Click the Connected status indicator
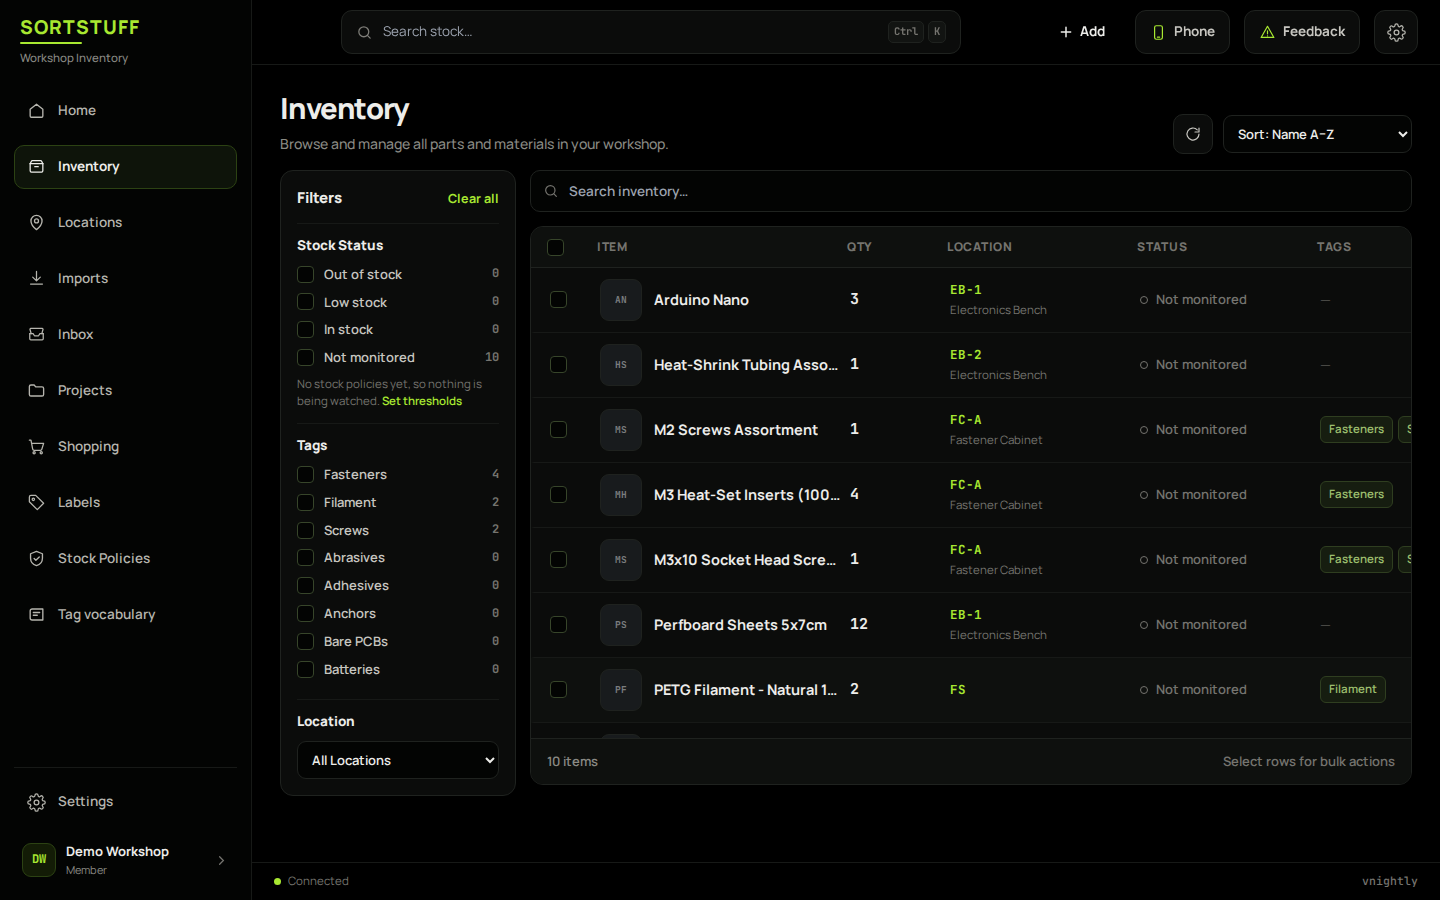1440x900 pixels. click(311, 881)
